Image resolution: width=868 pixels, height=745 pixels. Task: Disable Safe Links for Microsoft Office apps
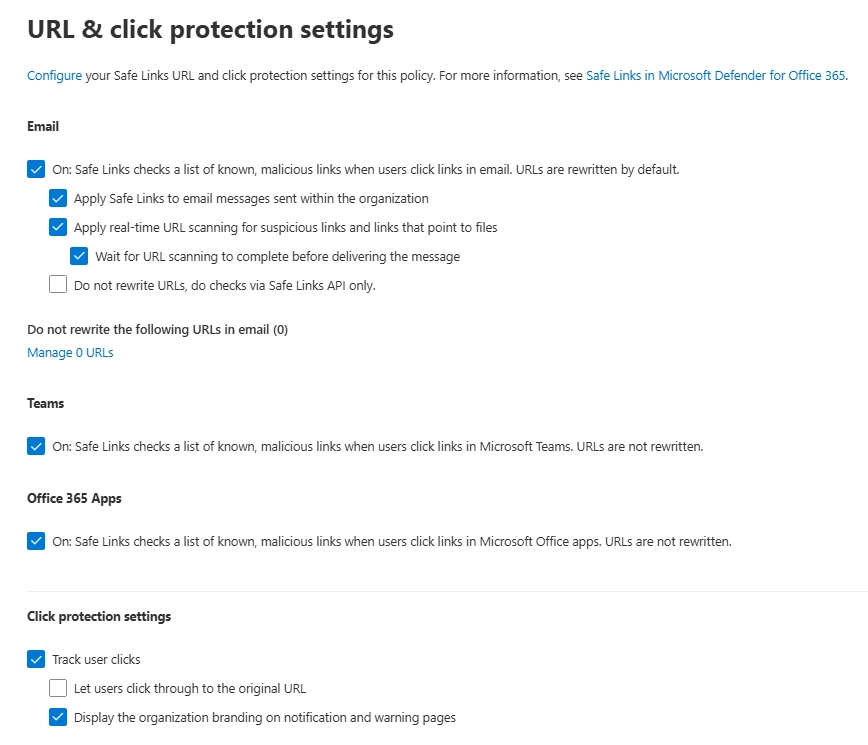[x=36, y=541]
